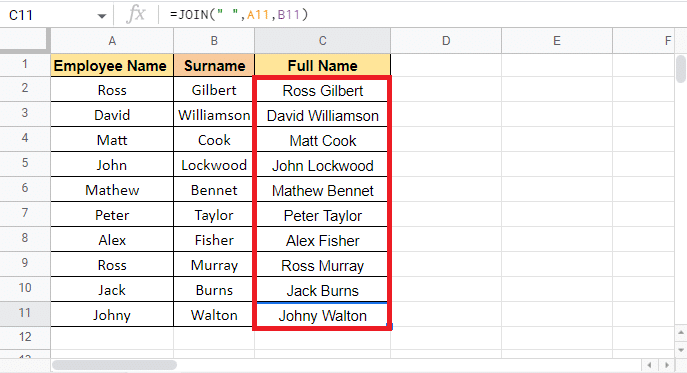
Task: Click the Surname header cell
Action: 214,65
